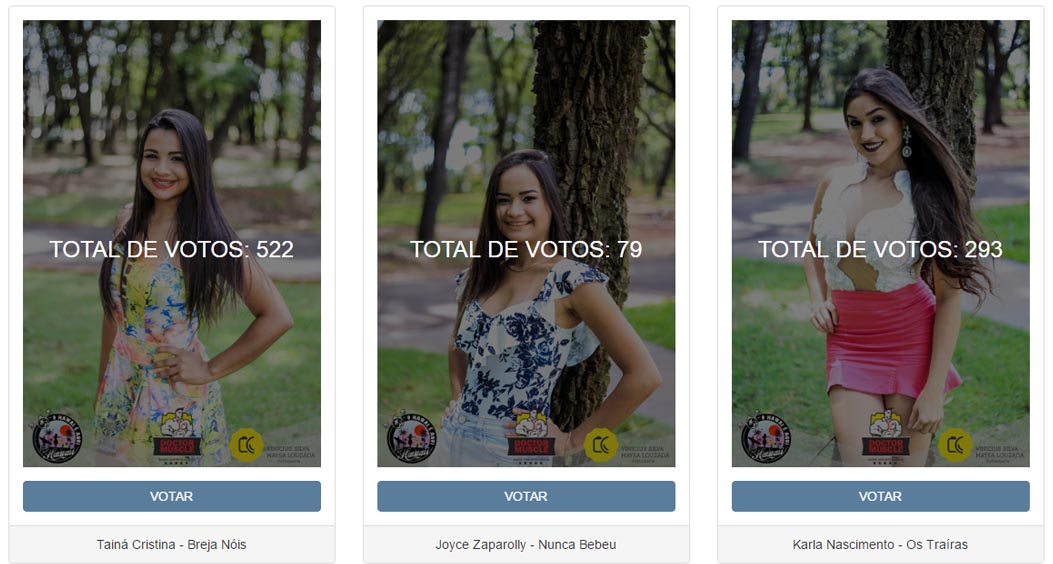Click the Hawaii logo on Tainá Cristina's photo
Image resolution: width=1053 pixels, height=564 pixels.
tap(57, 437)
